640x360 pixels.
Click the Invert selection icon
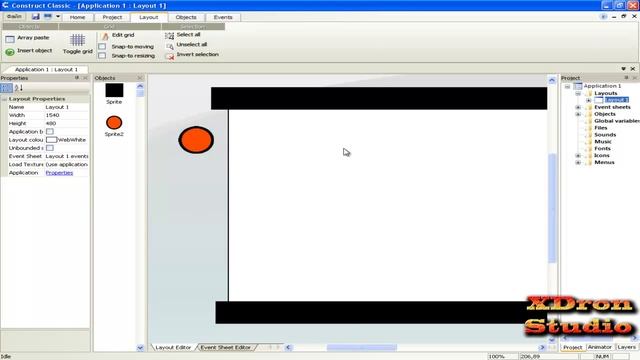tap(169, 56)
